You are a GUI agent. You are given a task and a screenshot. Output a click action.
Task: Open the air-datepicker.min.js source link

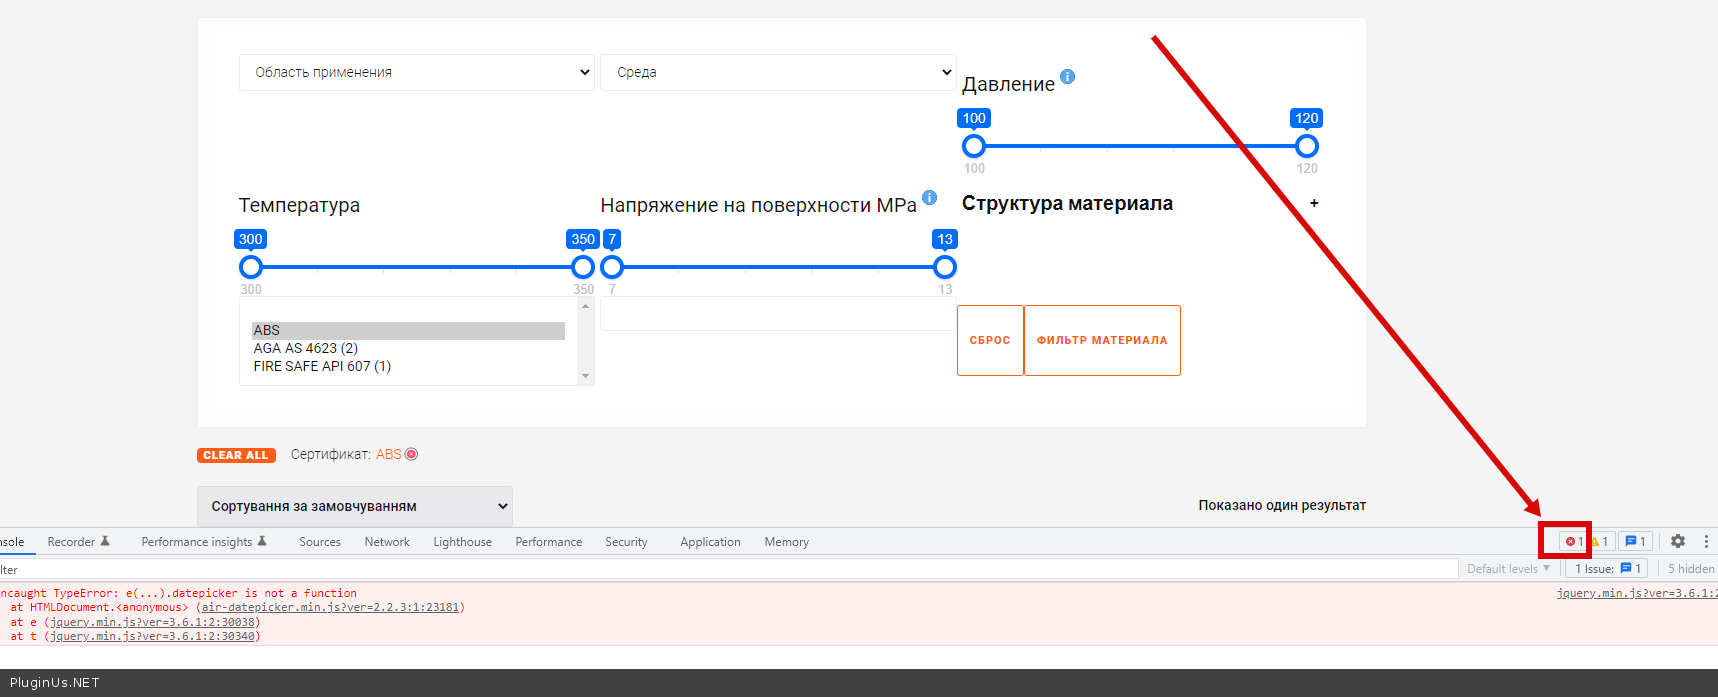(x=329, y=607)
